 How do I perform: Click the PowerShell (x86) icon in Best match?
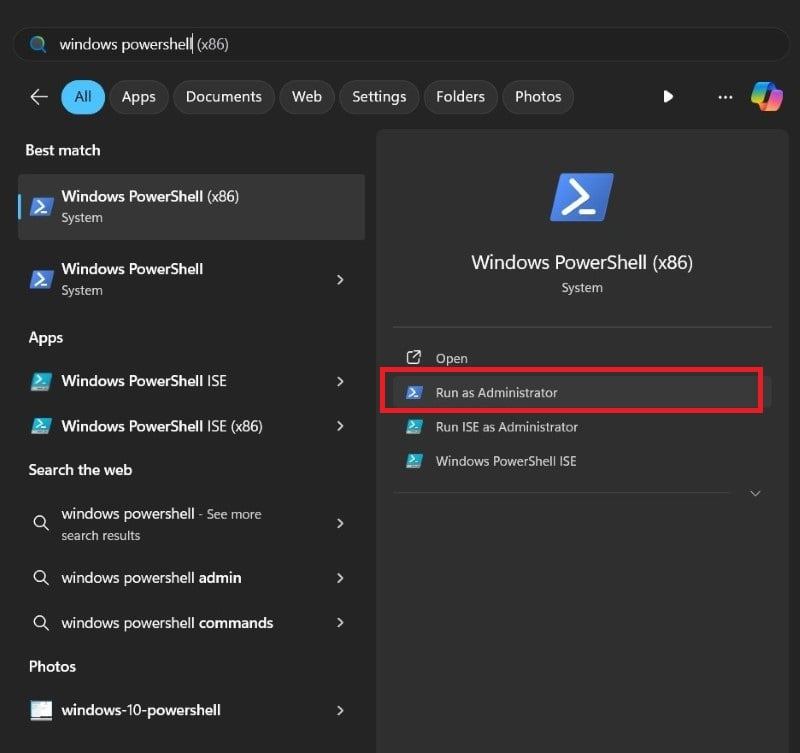41,207
